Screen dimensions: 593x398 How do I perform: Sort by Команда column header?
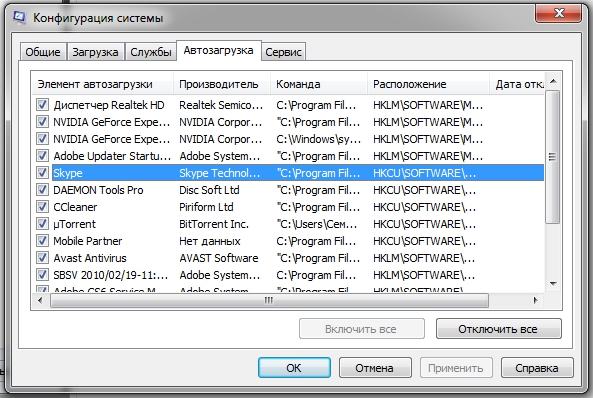319,84
